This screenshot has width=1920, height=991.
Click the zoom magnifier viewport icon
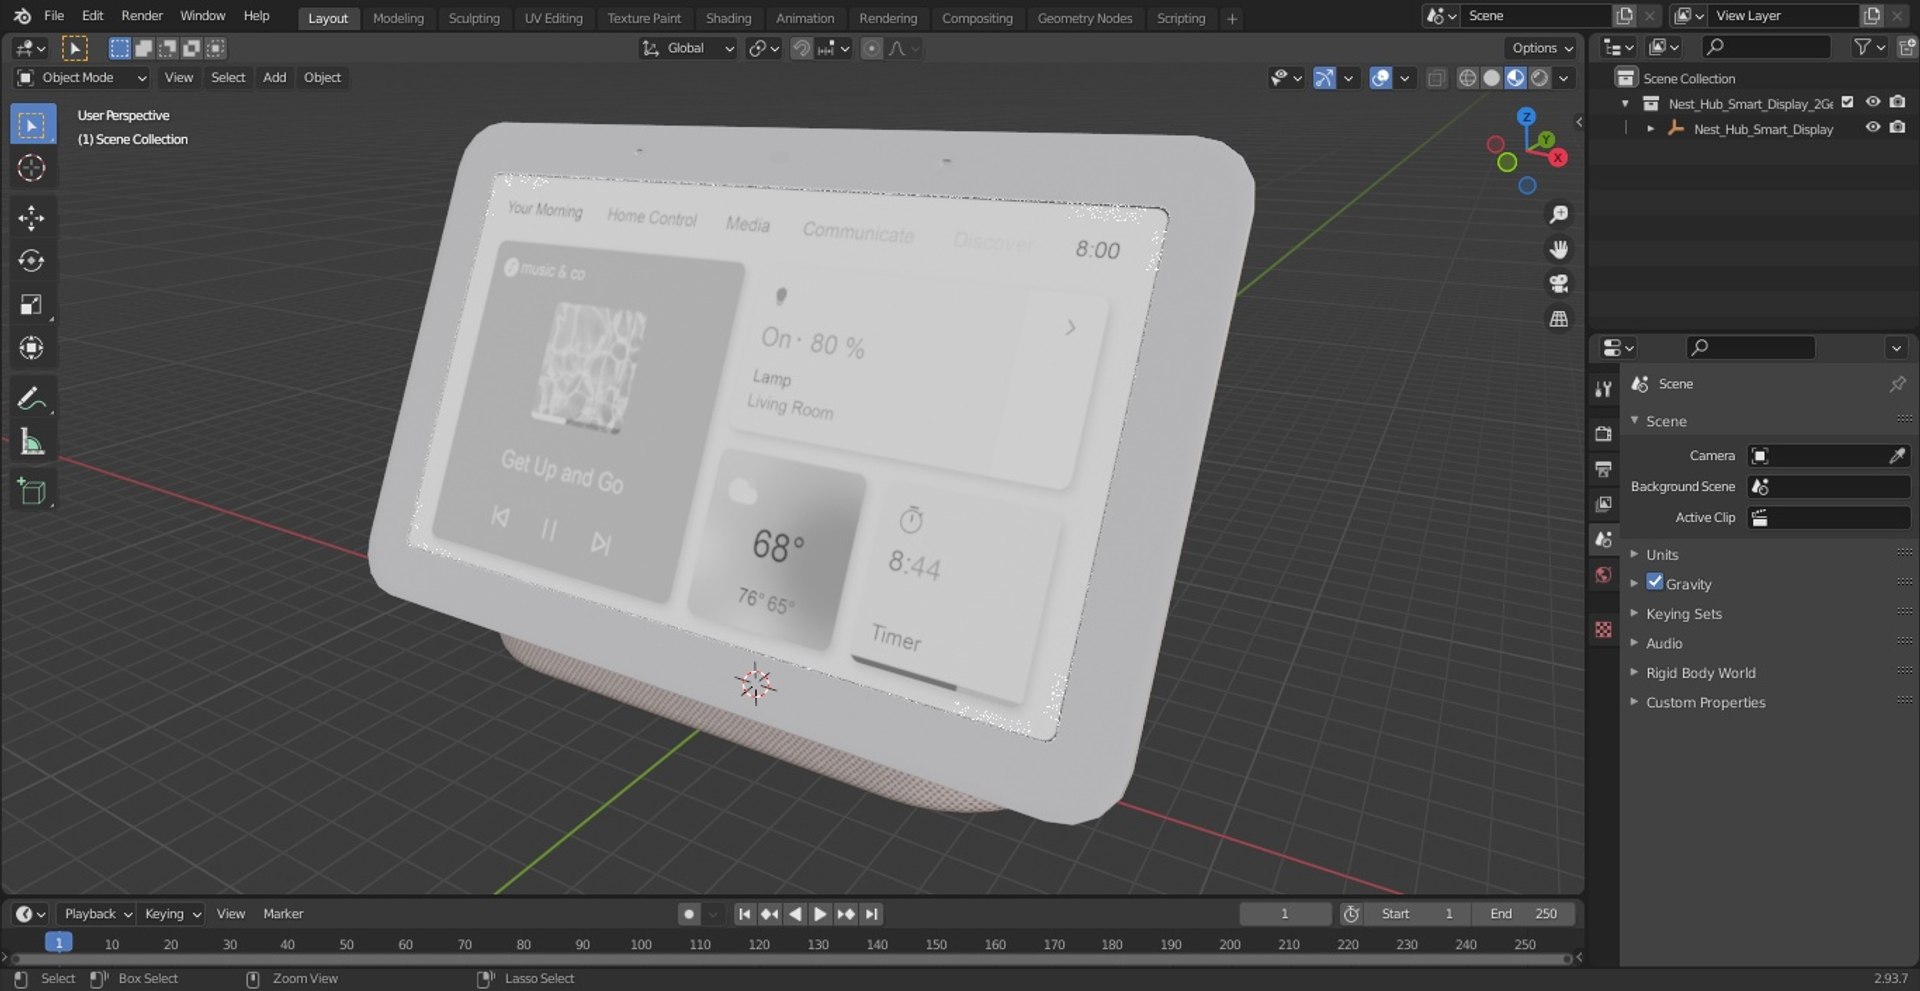coord(1559,214)
